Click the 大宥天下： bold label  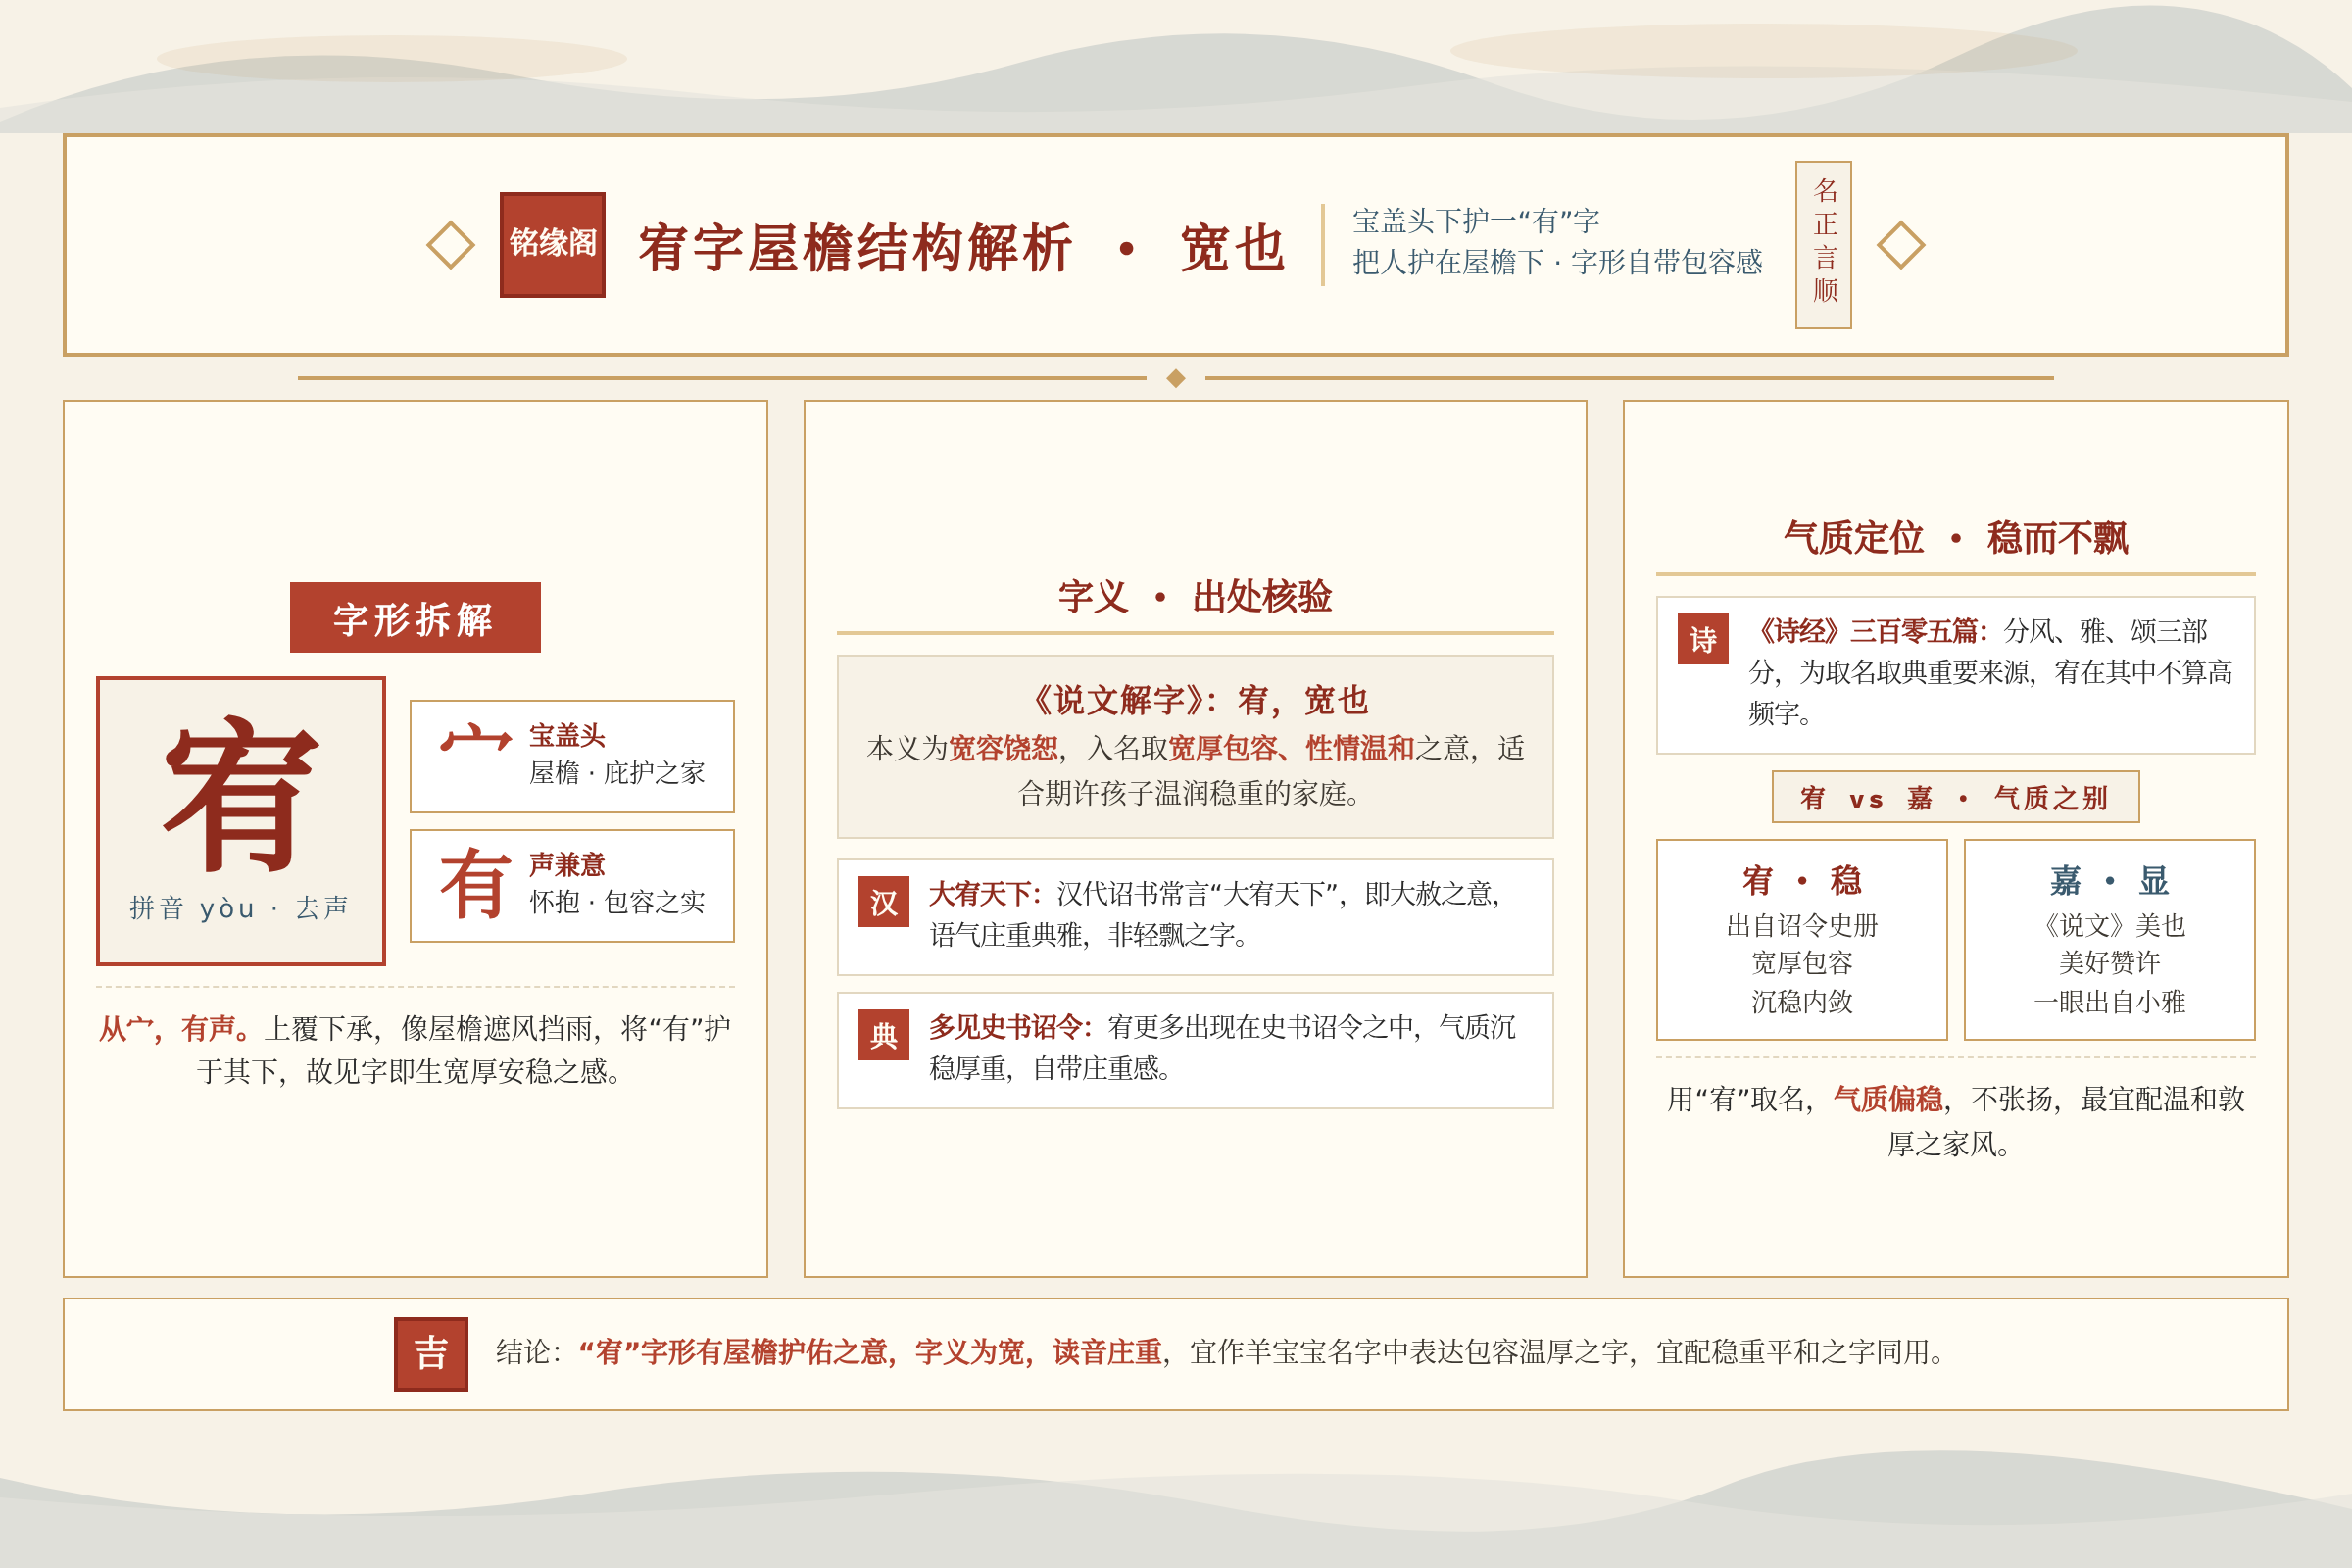coord(985,893)
